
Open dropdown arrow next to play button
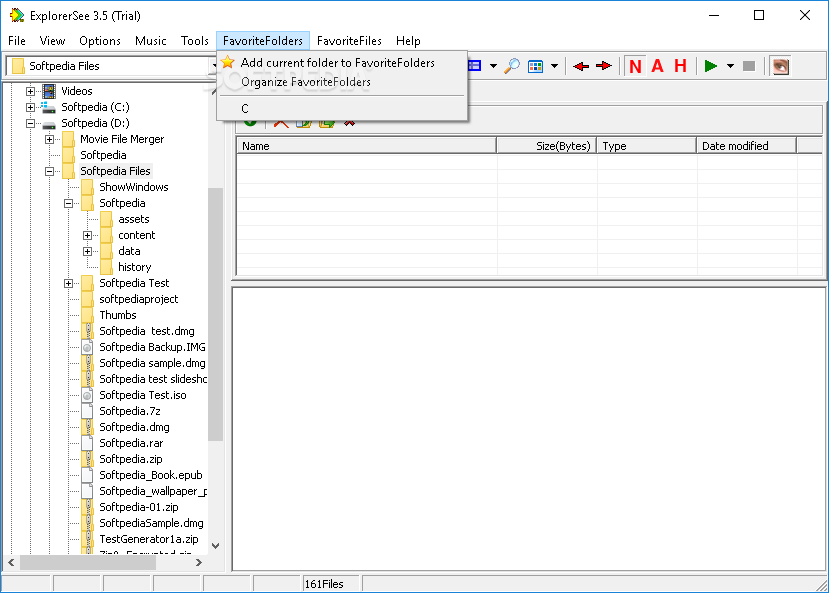[x=730, y=66]
